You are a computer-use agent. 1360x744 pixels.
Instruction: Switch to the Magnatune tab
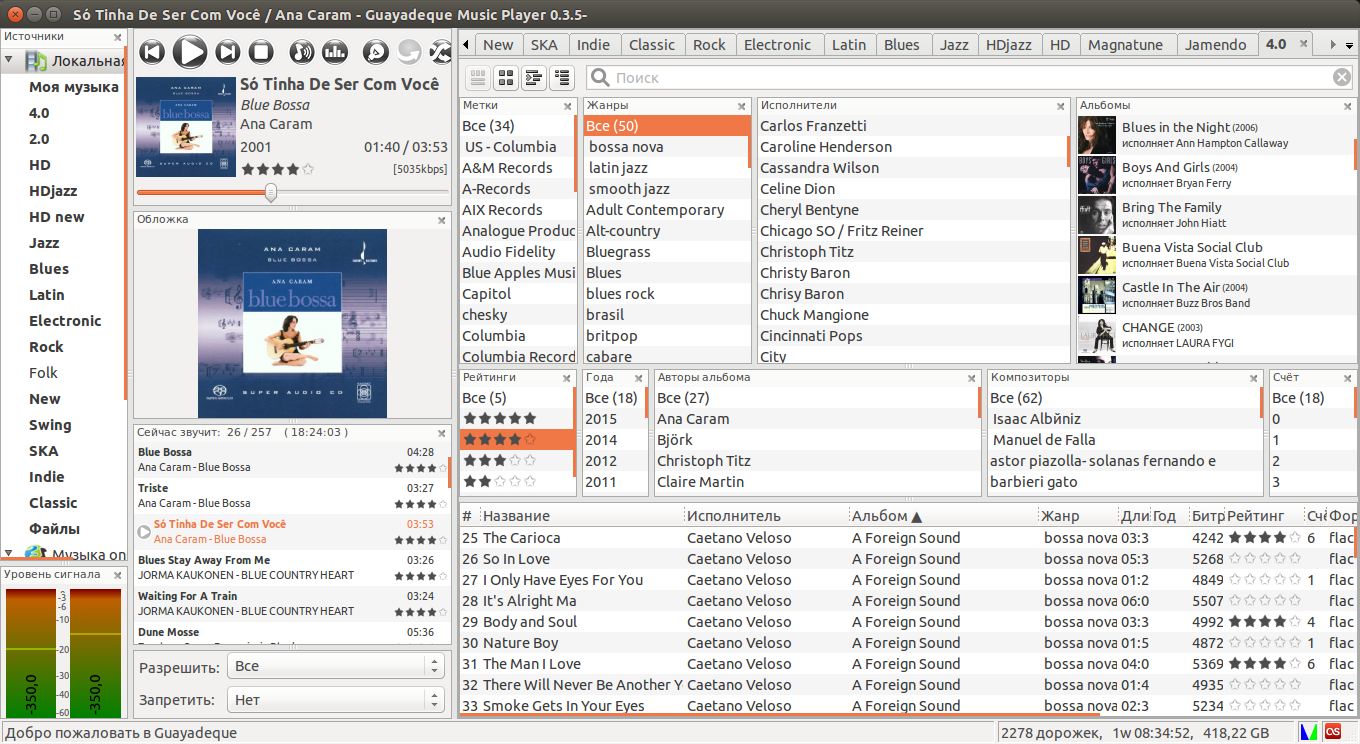(1125, 44)
